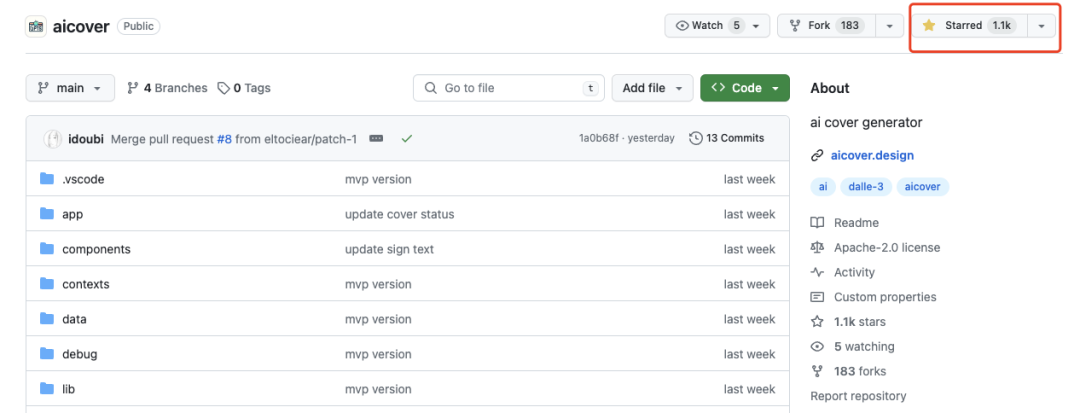This screenshot has height=413, width=1080.
Task: Click the idoubi author avatar
Action: 53,138
